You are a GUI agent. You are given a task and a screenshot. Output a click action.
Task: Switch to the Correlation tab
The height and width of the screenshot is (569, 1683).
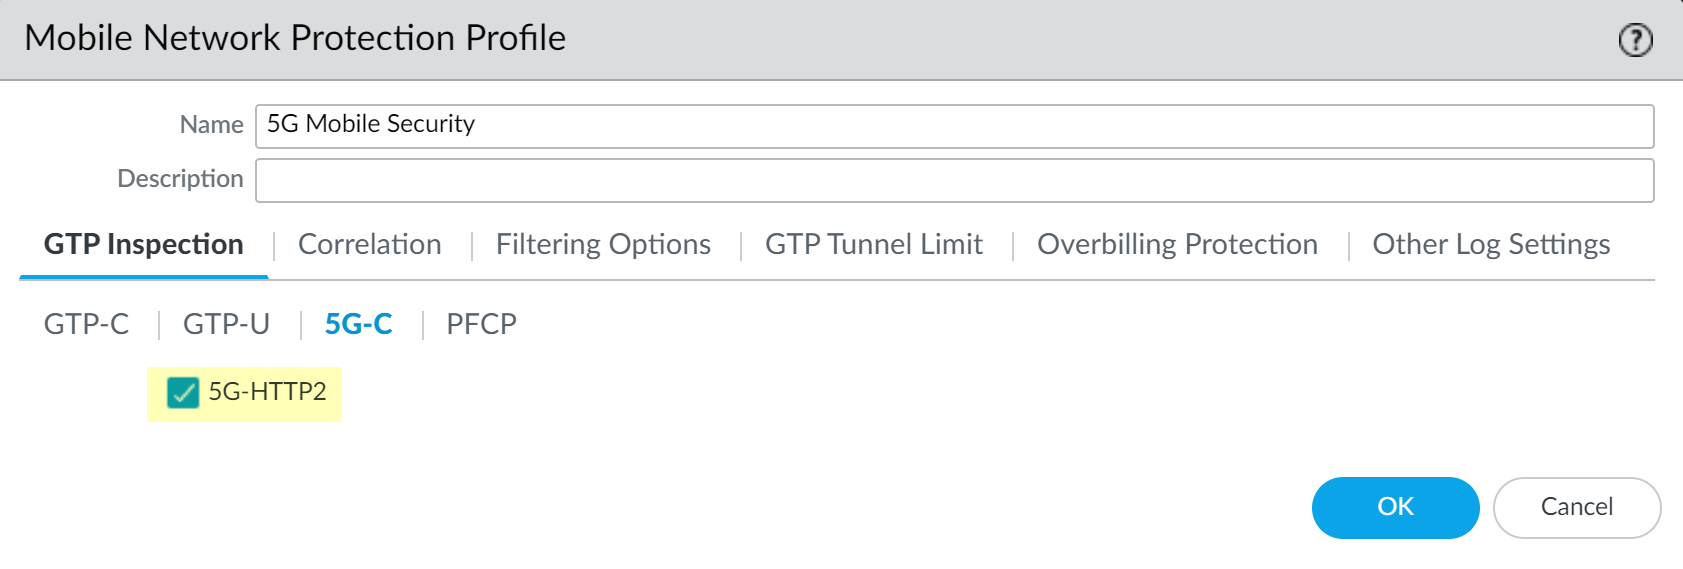coord(370,245)
